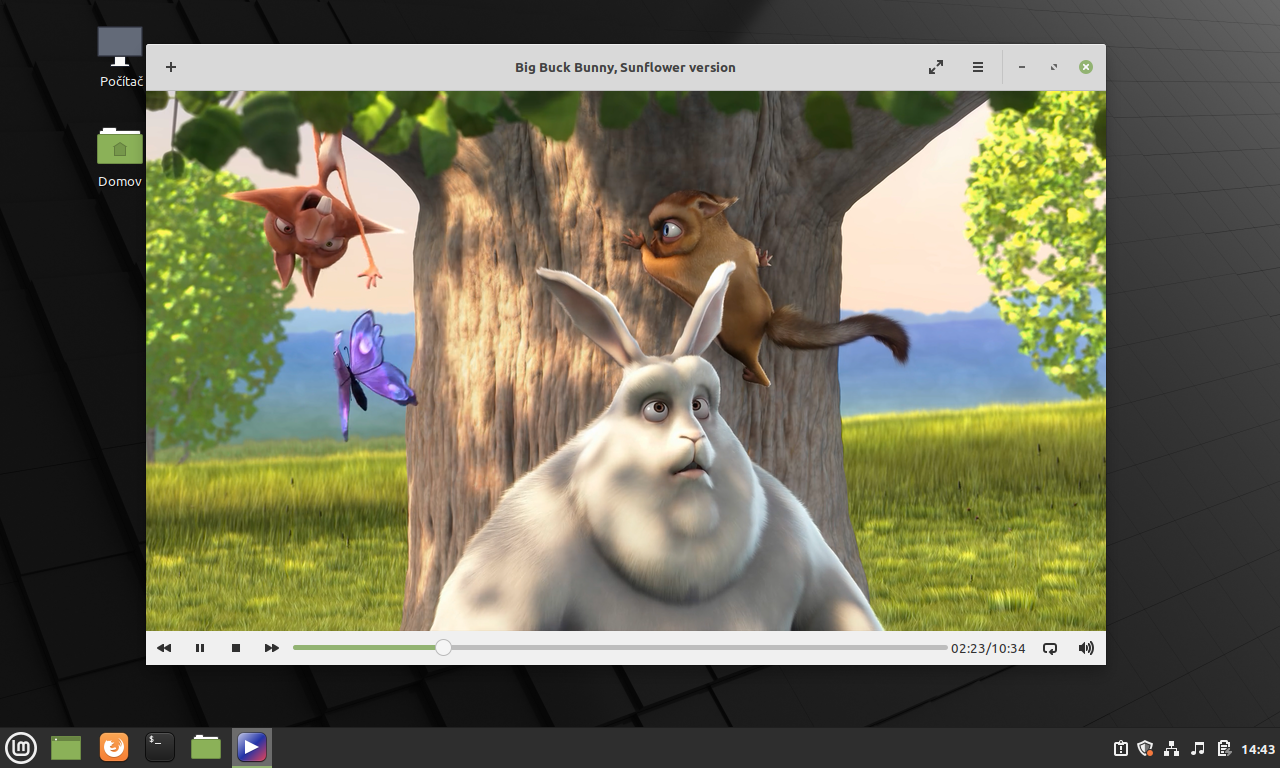The image size is (1280, 768).
Task: Select the fast forward icon
Action: click(271, 648)
